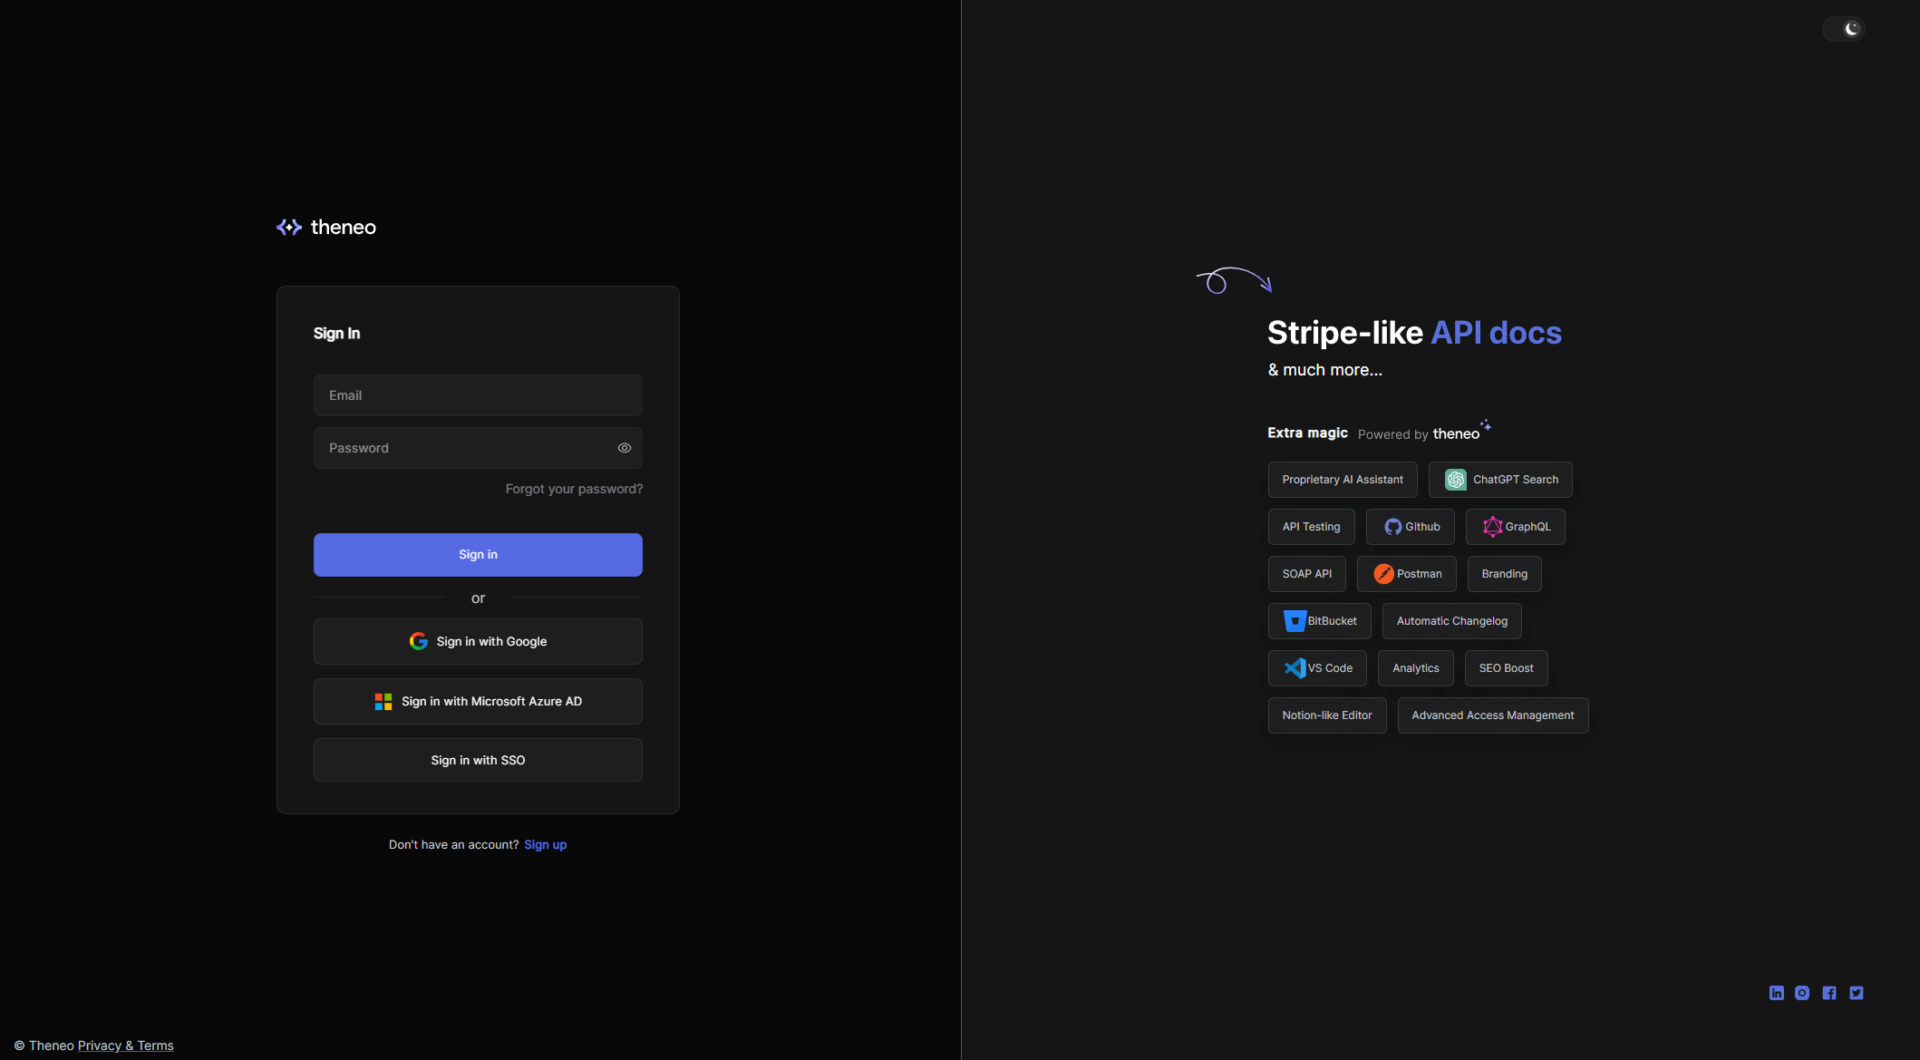Sign in with Google

click(478, 642)
